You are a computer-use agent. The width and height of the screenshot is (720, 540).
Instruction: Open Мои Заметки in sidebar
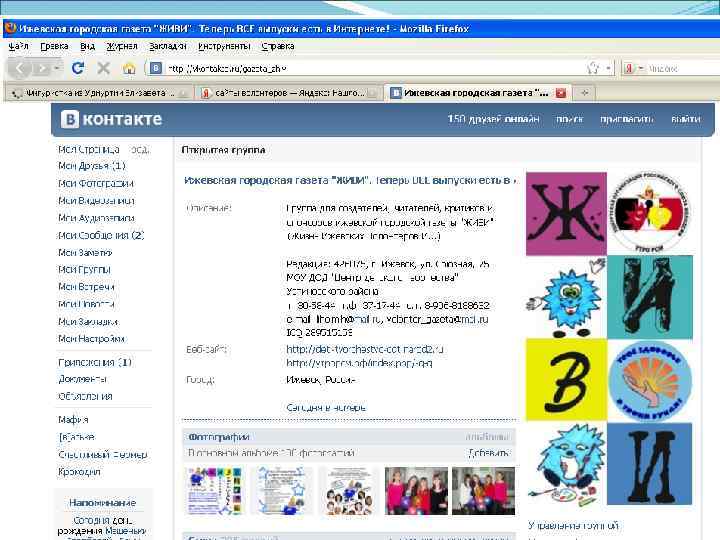(x=85, y=253)
